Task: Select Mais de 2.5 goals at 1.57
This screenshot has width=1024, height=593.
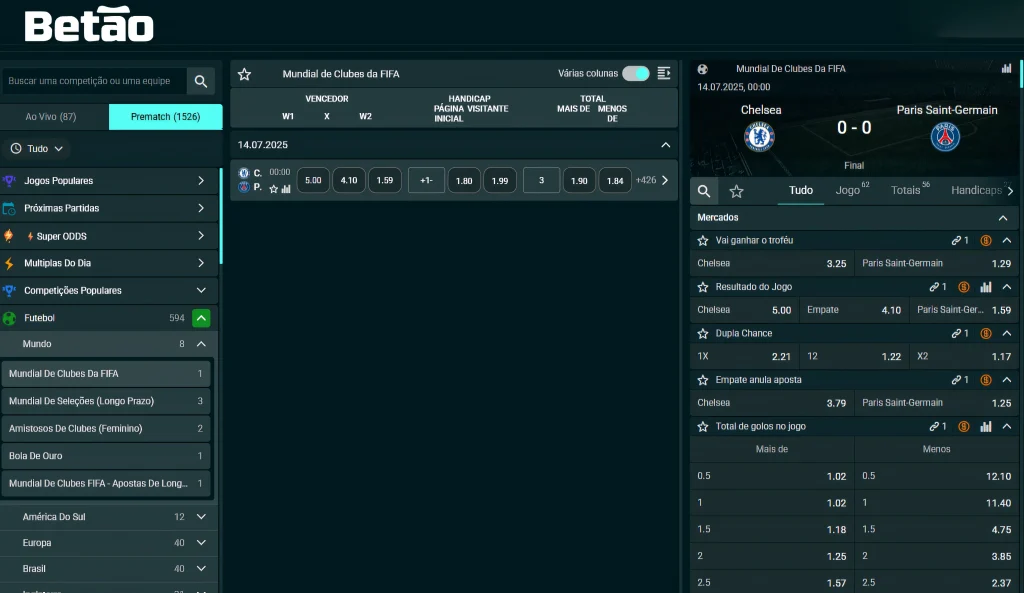Action: pyautogui.click(x=771, y=583)
